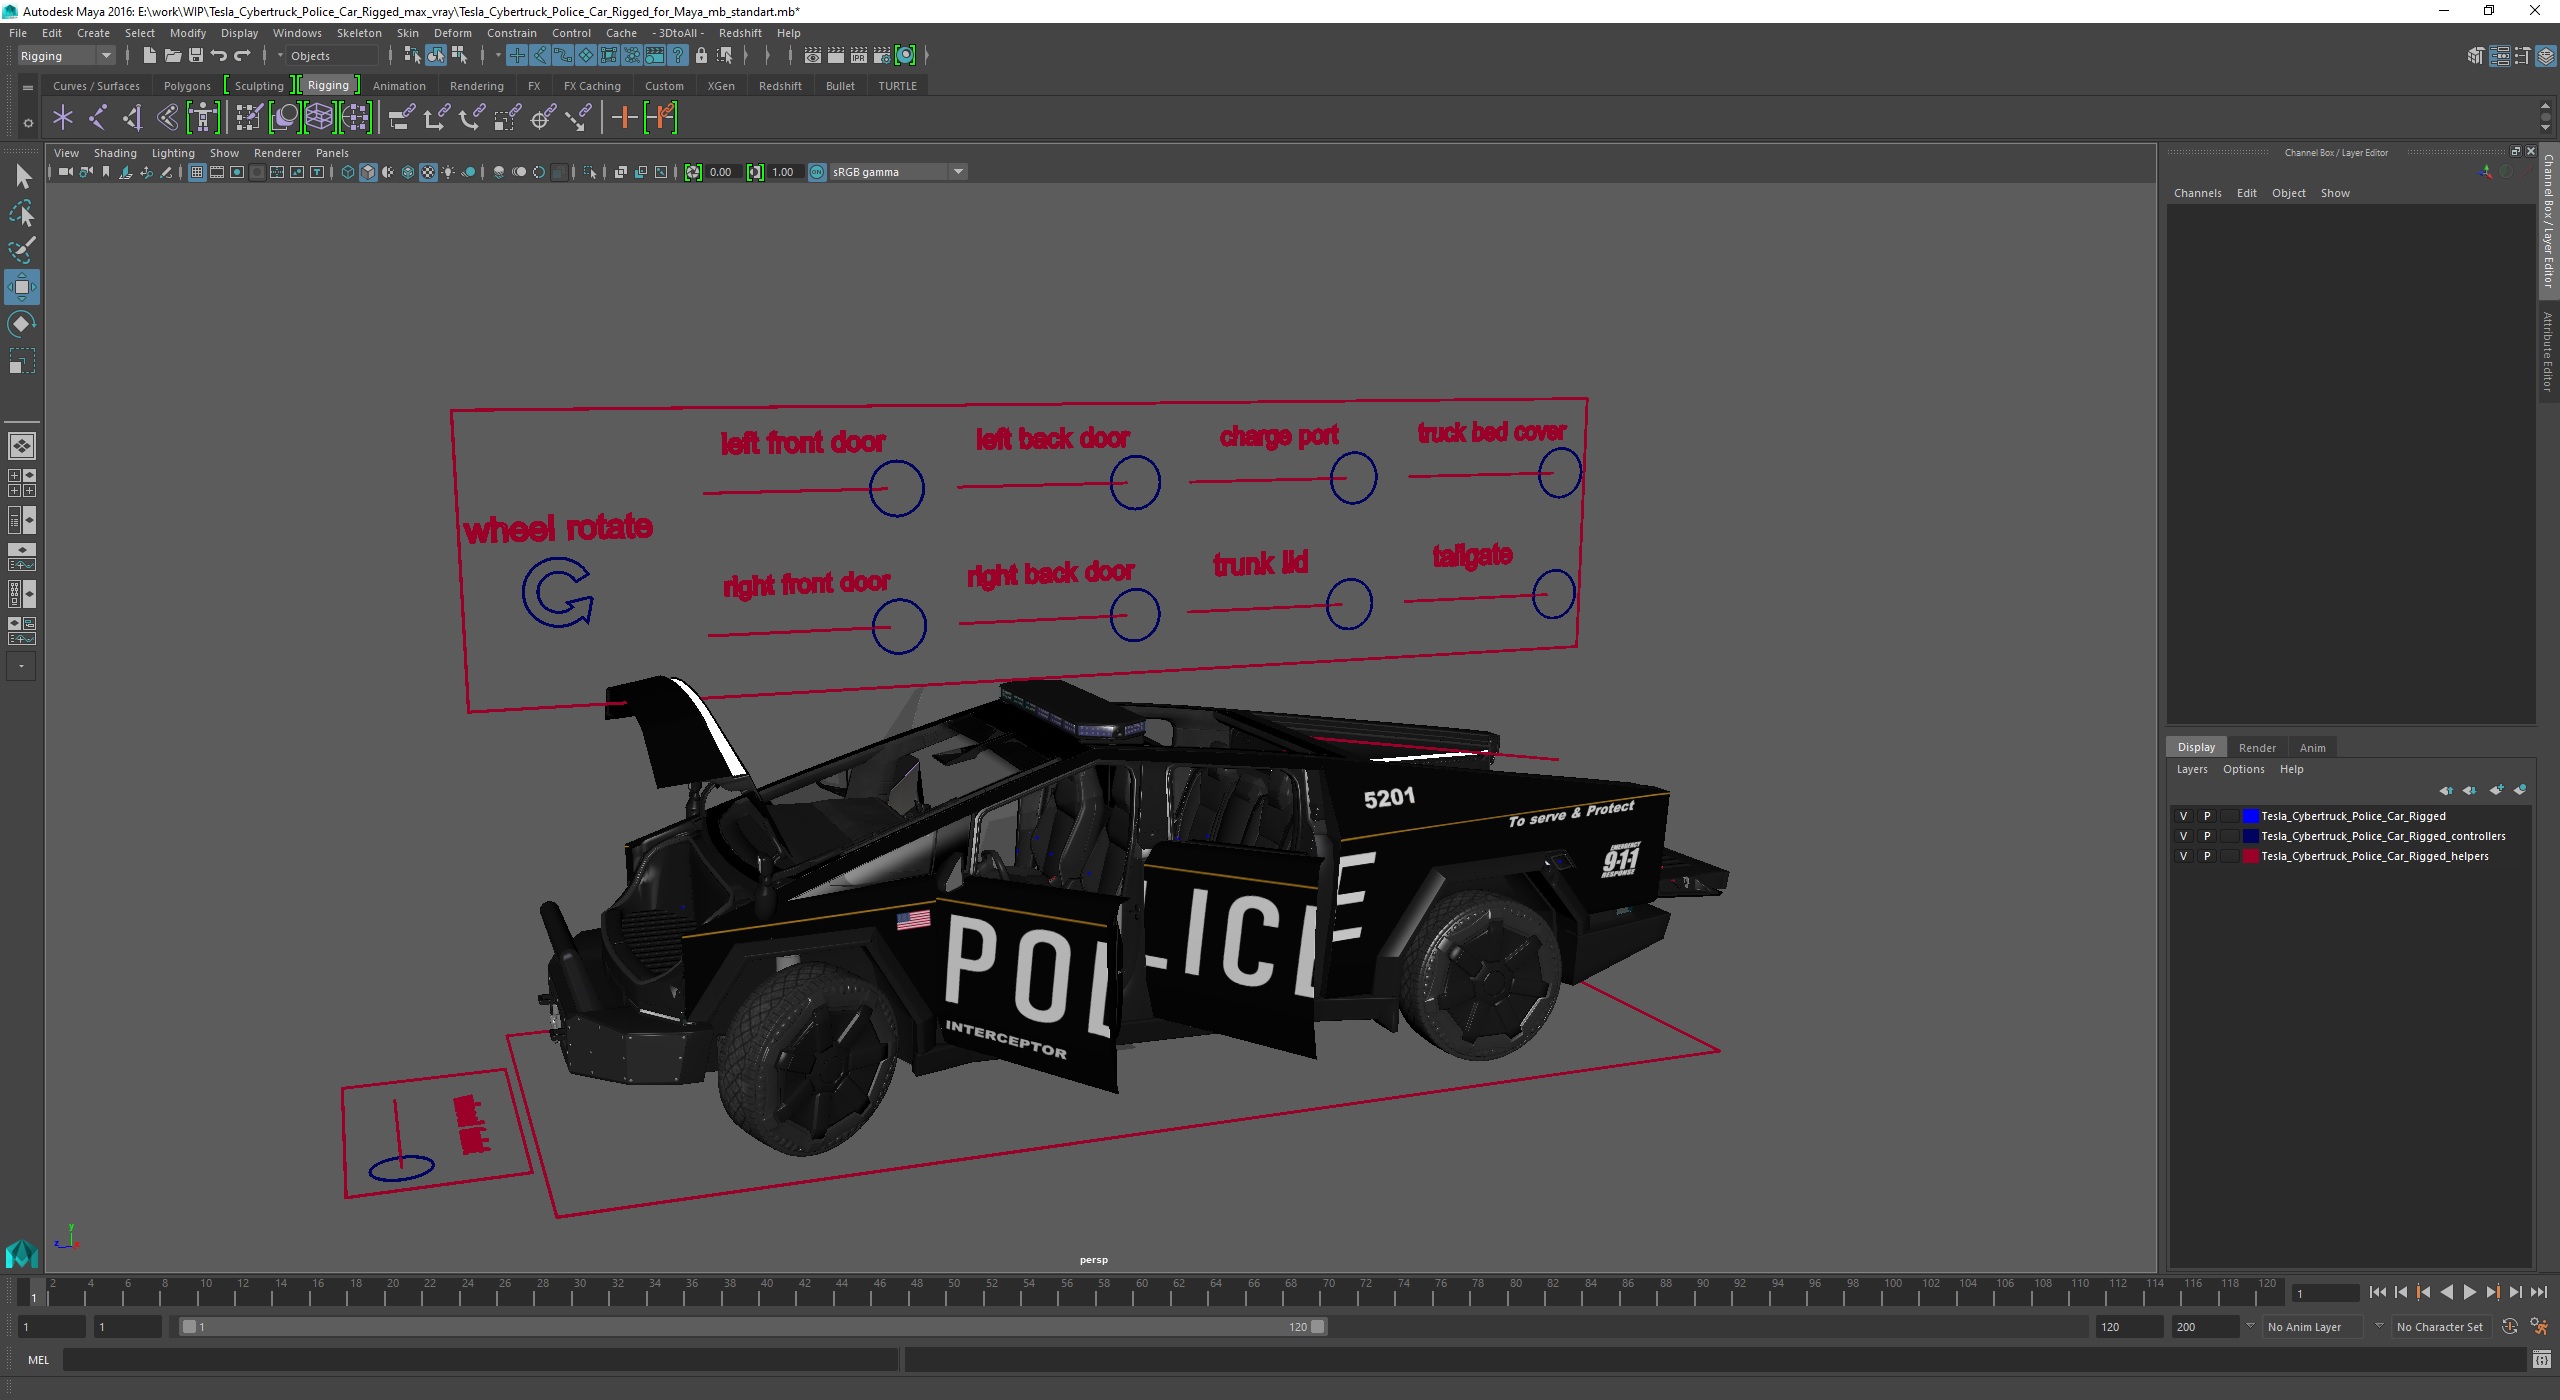This screenshot has height=1400, width=2560.
Task: Undo the last action with the arrow icon
Action: [x=219, y=55]
